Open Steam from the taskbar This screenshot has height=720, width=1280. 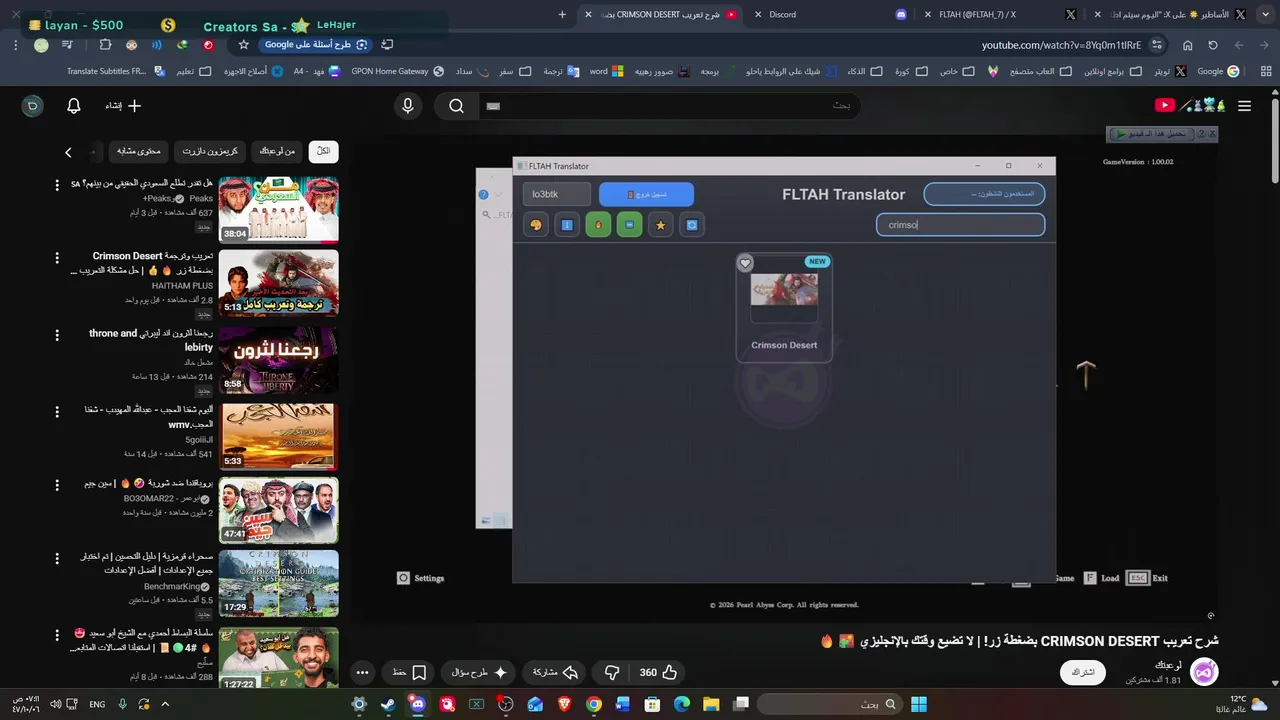click(x=388, y=704)
